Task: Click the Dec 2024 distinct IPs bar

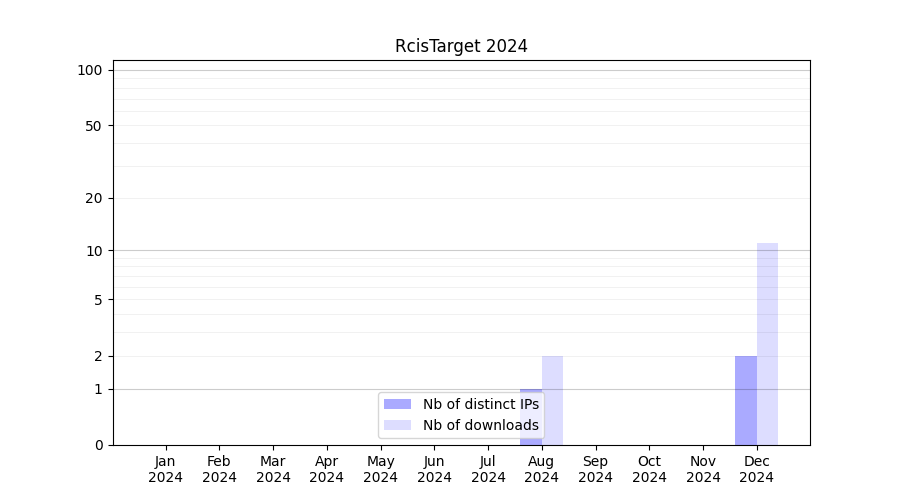Action: 746,400
